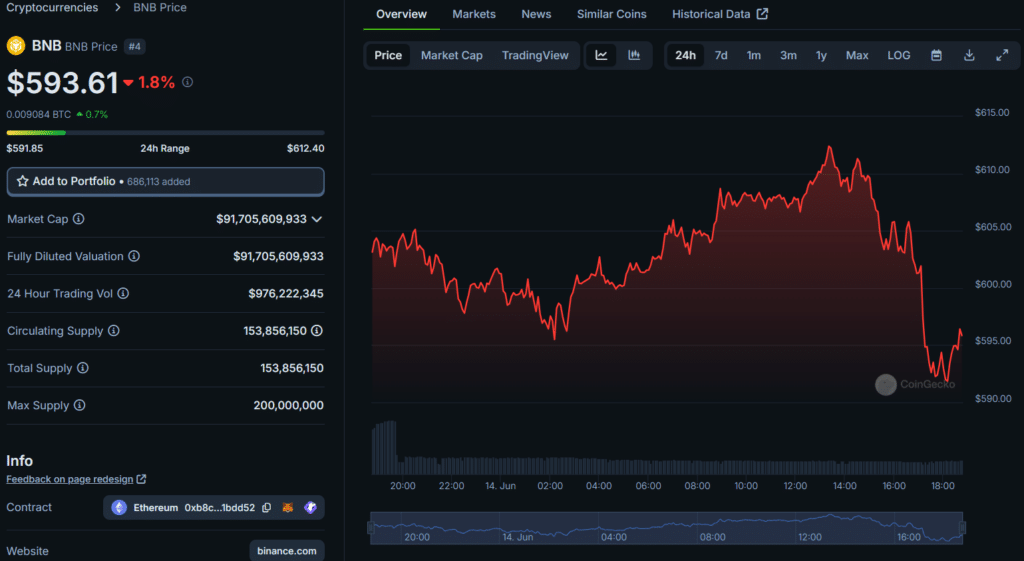
Task: Click the $615.00 axis label
Action: coord(992,112)
